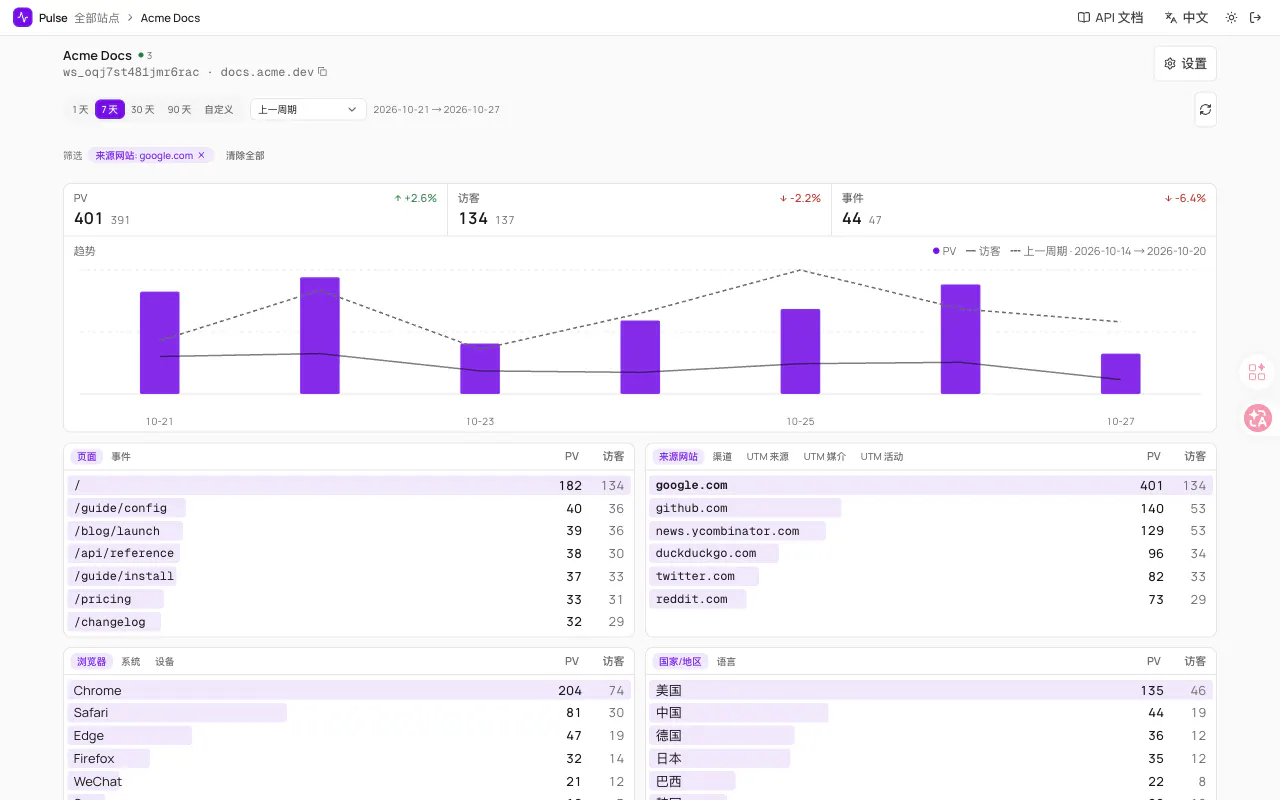Copy the docs.acme.dev domain
Screen dimensions: 1280x800
[x=323, y=72]
